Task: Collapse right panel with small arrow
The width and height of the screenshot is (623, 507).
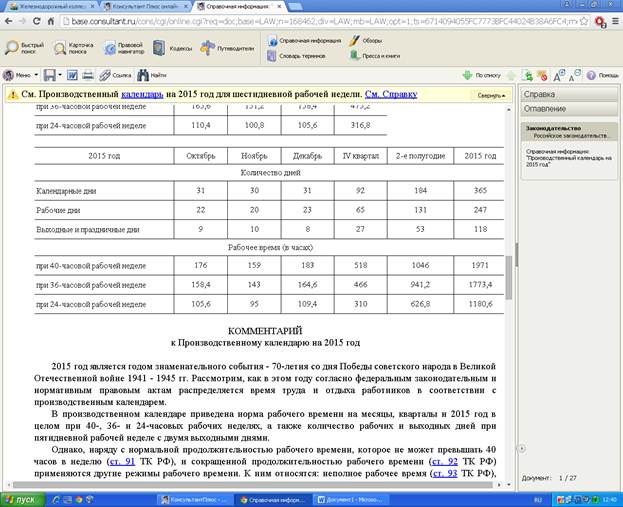Action: point(522,449)
